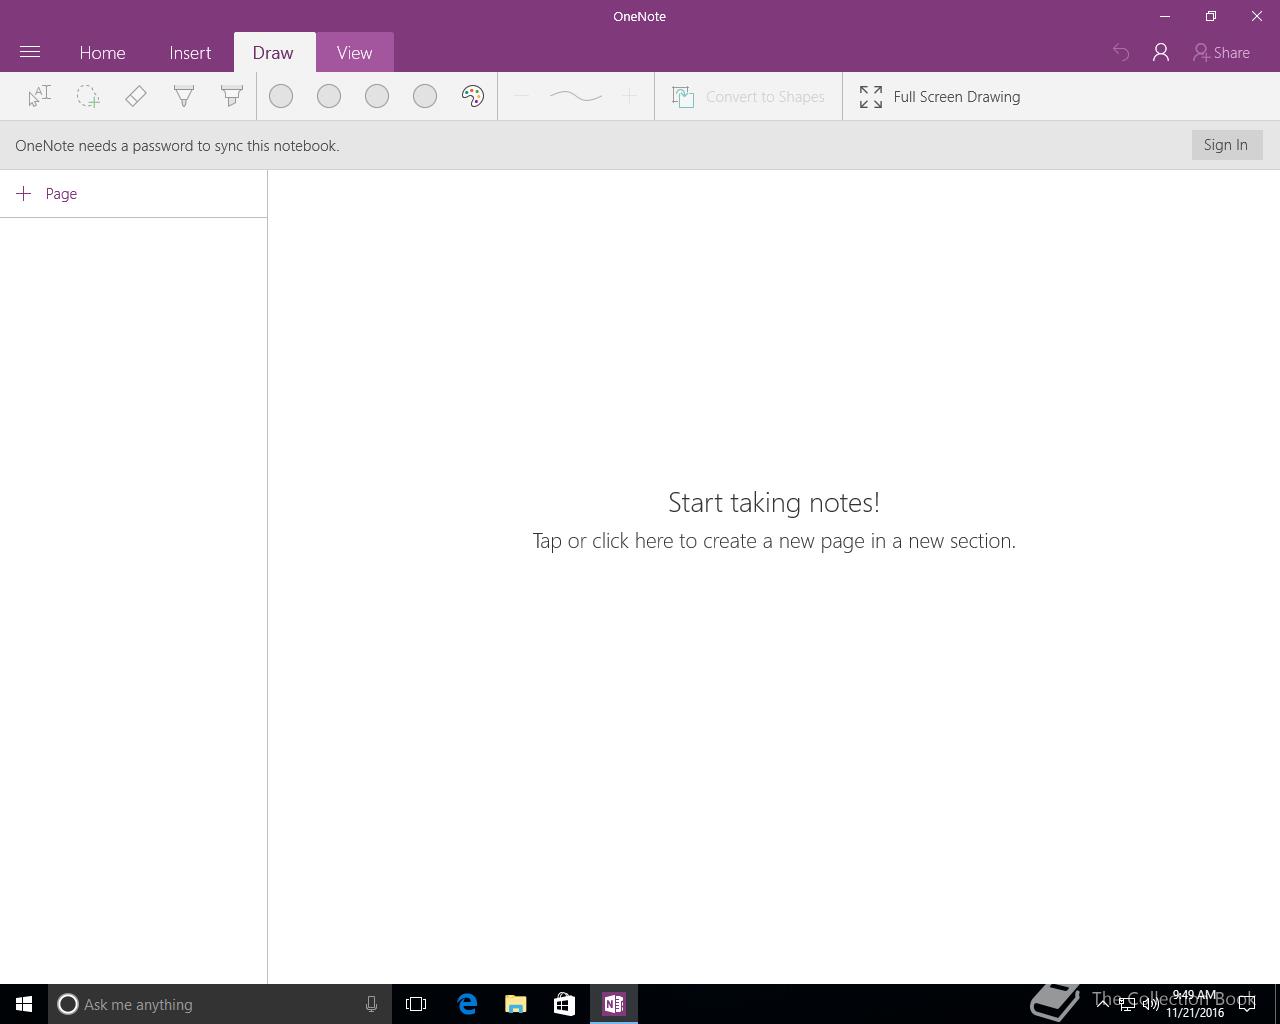Switch to the Home tab
This screenshot has height=1024, width=1280.
pyautogui.click(x=102, y=52)
